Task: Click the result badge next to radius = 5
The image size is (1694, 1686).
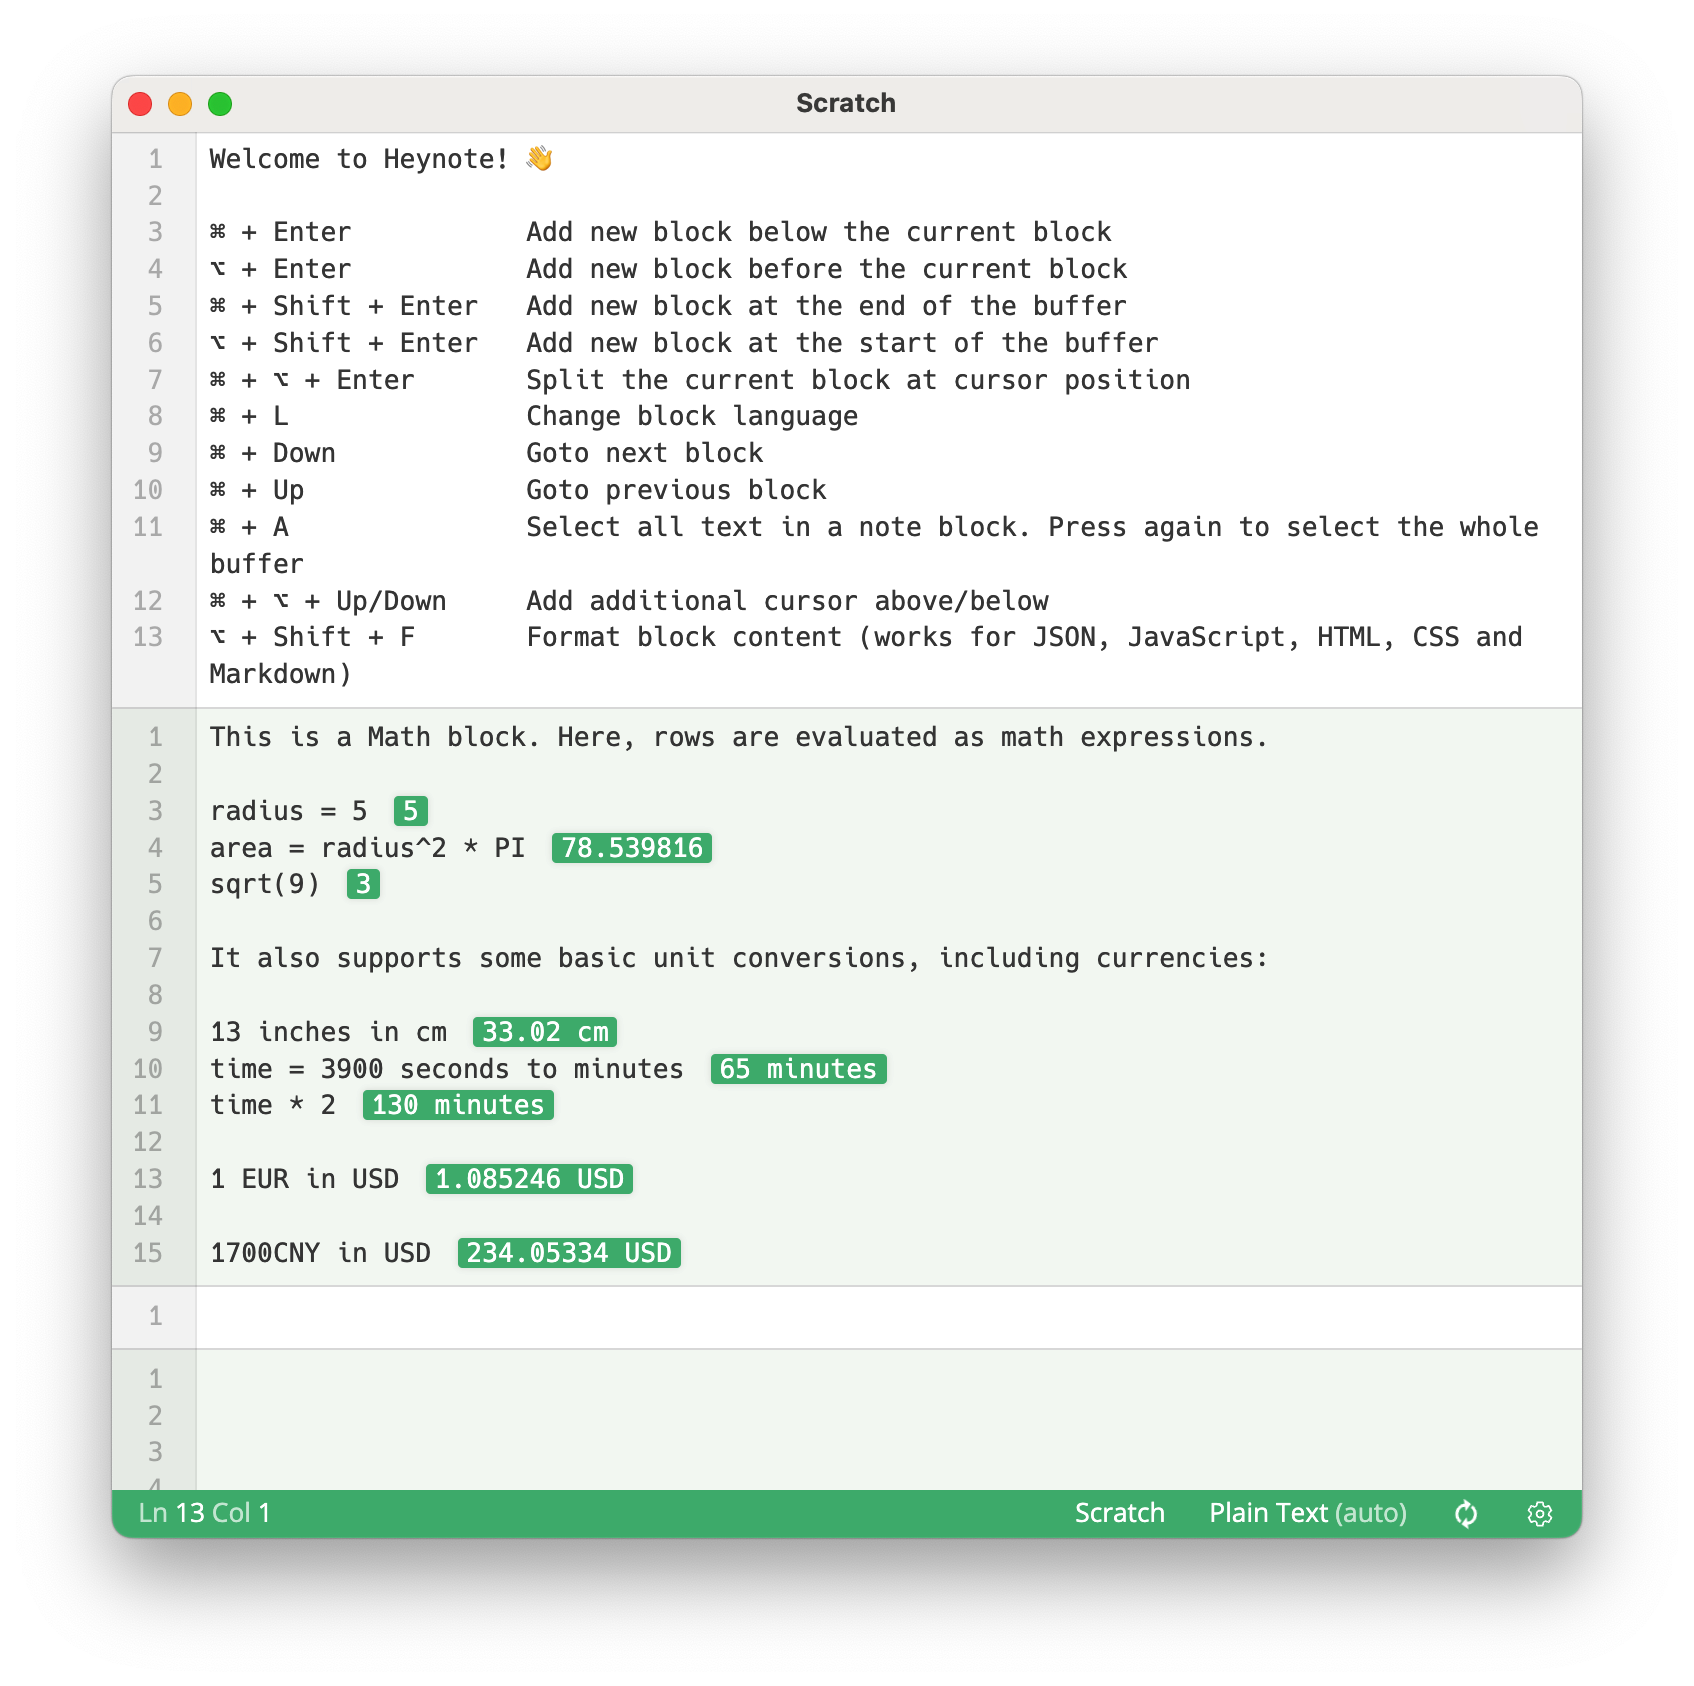Action: (410, 811)
